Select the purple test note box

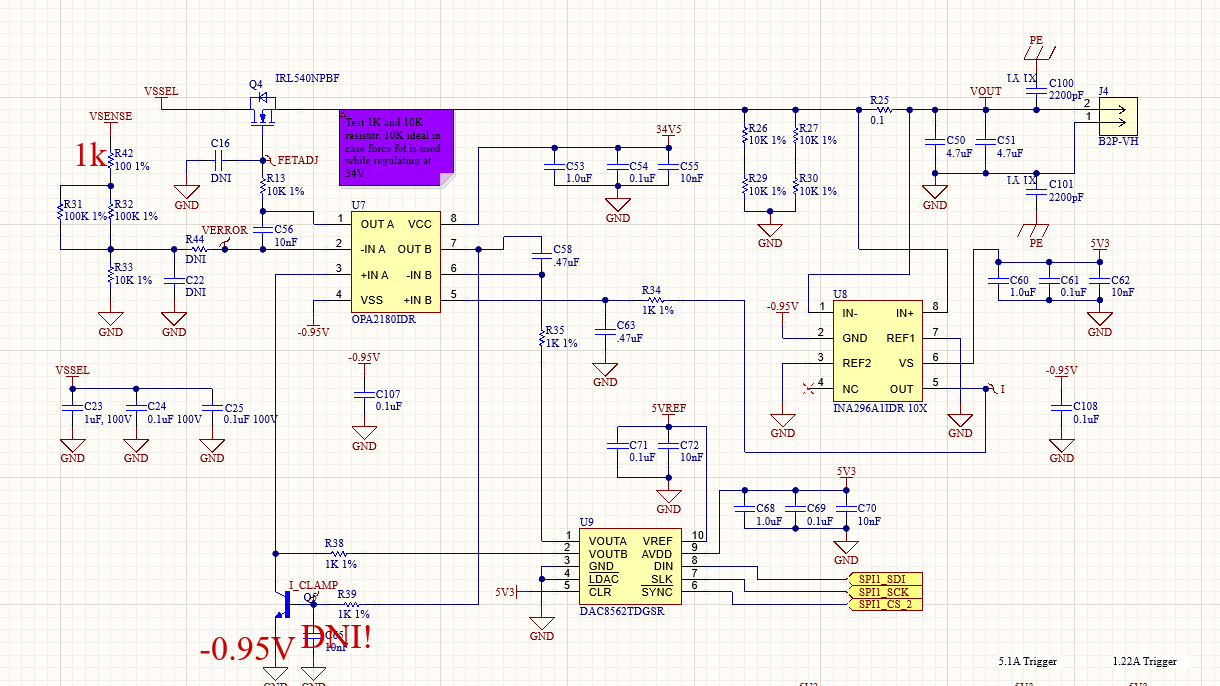click(x=396, y=148)
